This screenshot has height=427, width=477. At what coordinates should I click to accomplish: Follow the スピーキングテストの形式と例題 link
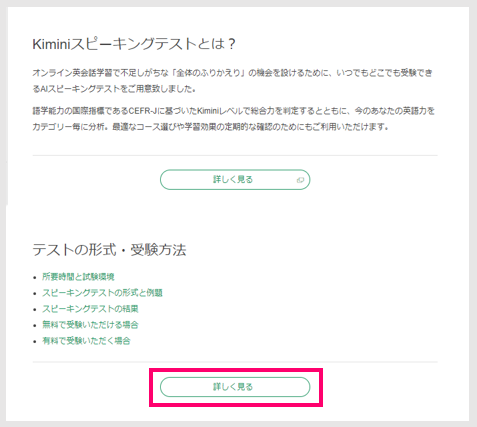click(102, 293)
